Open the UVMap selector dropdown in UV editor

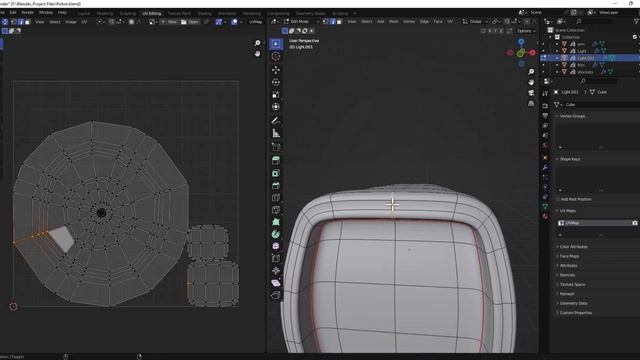point(256,22)
